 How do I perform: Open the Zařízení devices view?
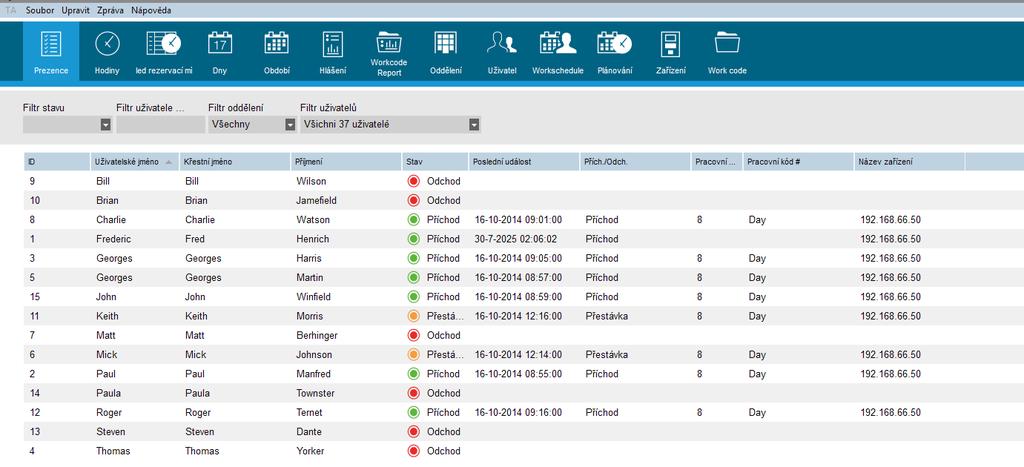671,52
